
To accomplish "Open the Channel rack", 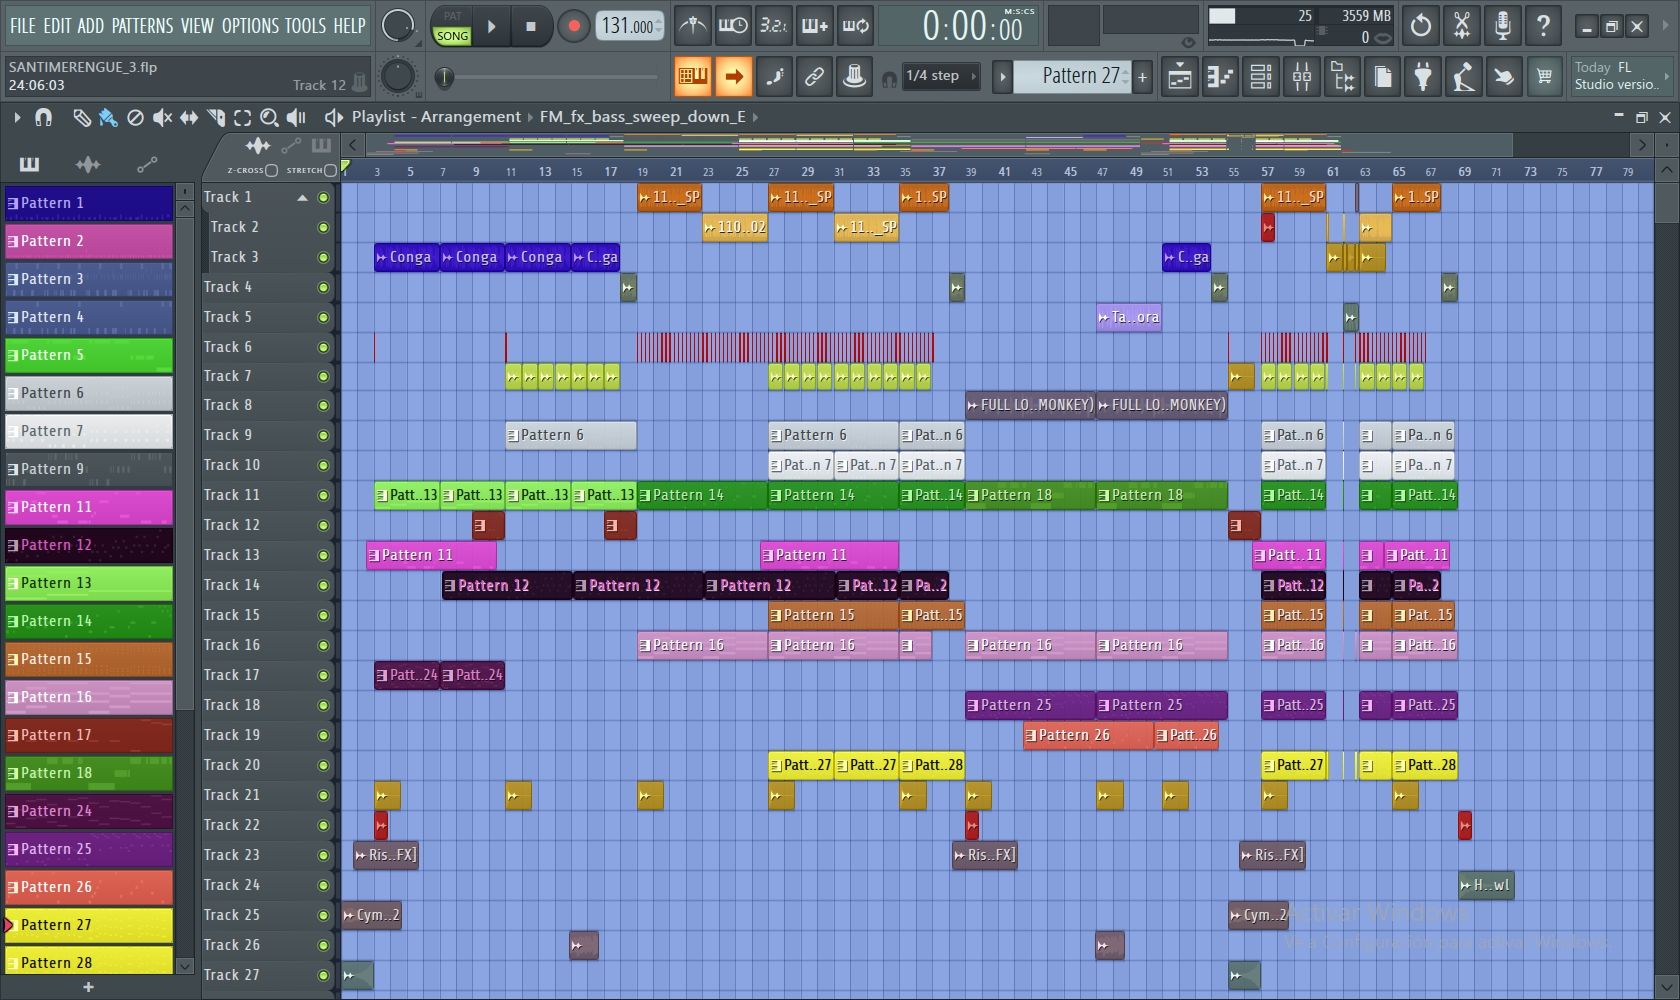I will (1261, 76).
